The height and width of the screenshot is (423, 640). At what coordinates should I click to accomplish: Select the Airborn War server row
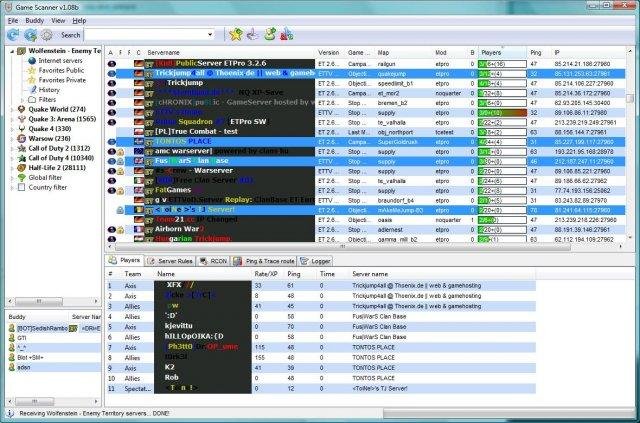pyautogui.click(x=365, y=229)
